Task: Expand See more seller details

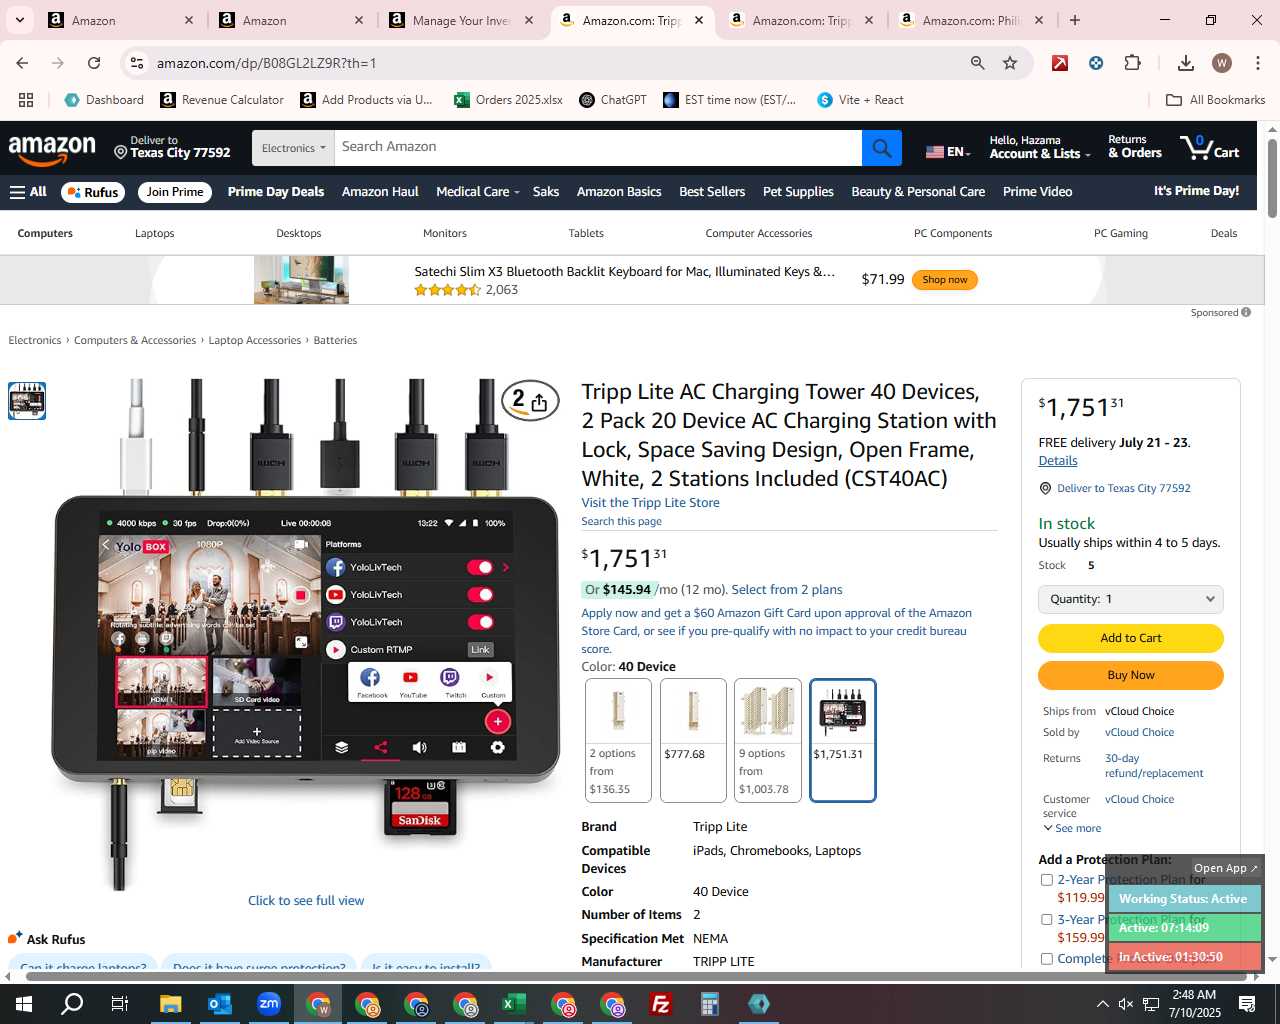Action: (1072, 828)
